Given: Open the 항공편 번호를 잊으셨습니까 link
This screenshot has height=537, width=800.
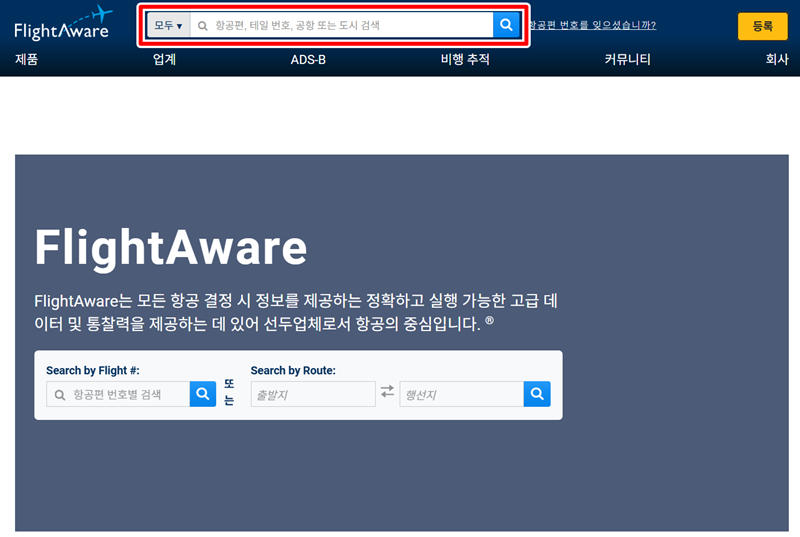Looking at the screenshot, I should point(592,25).
